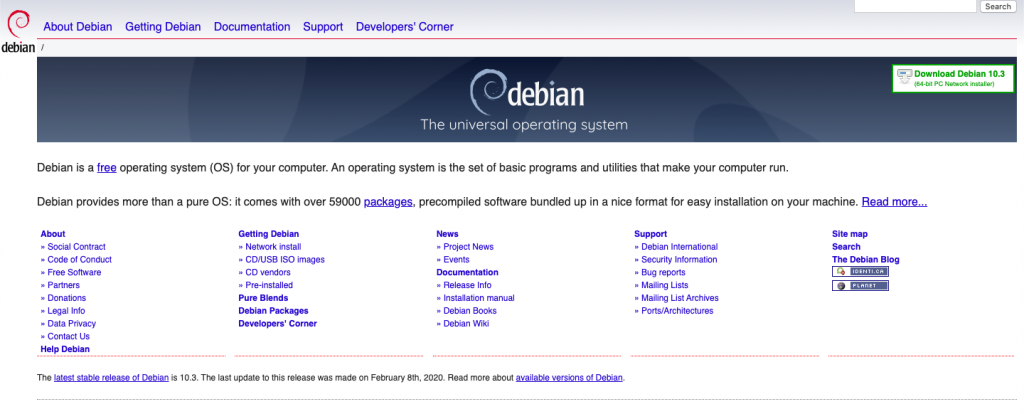The width and height of the screenshot is (1024, 414).
Task: Click the download icon in Download Debian box
Action: 904,76
